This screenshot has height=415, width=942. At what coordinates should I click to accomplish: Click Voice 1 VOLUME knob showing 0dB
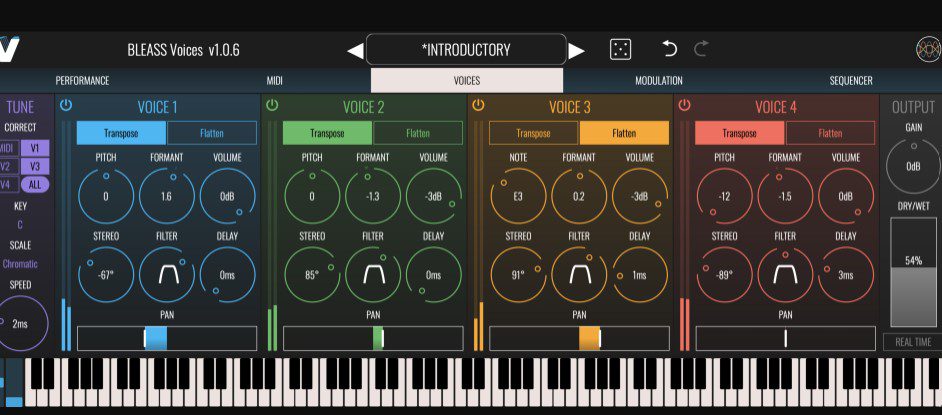pyautogui.click(x=228, y=196)
